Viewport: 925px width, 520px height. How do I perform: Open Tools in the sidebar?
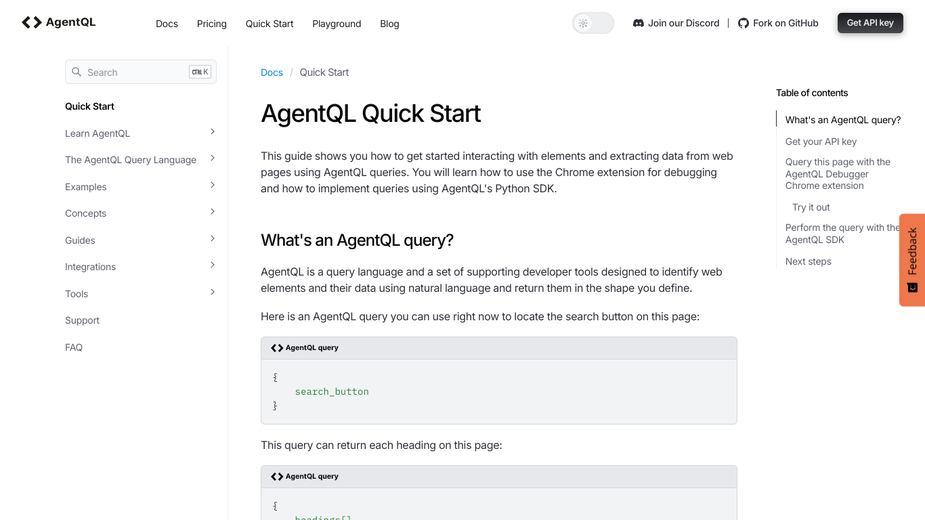point(76,293)
